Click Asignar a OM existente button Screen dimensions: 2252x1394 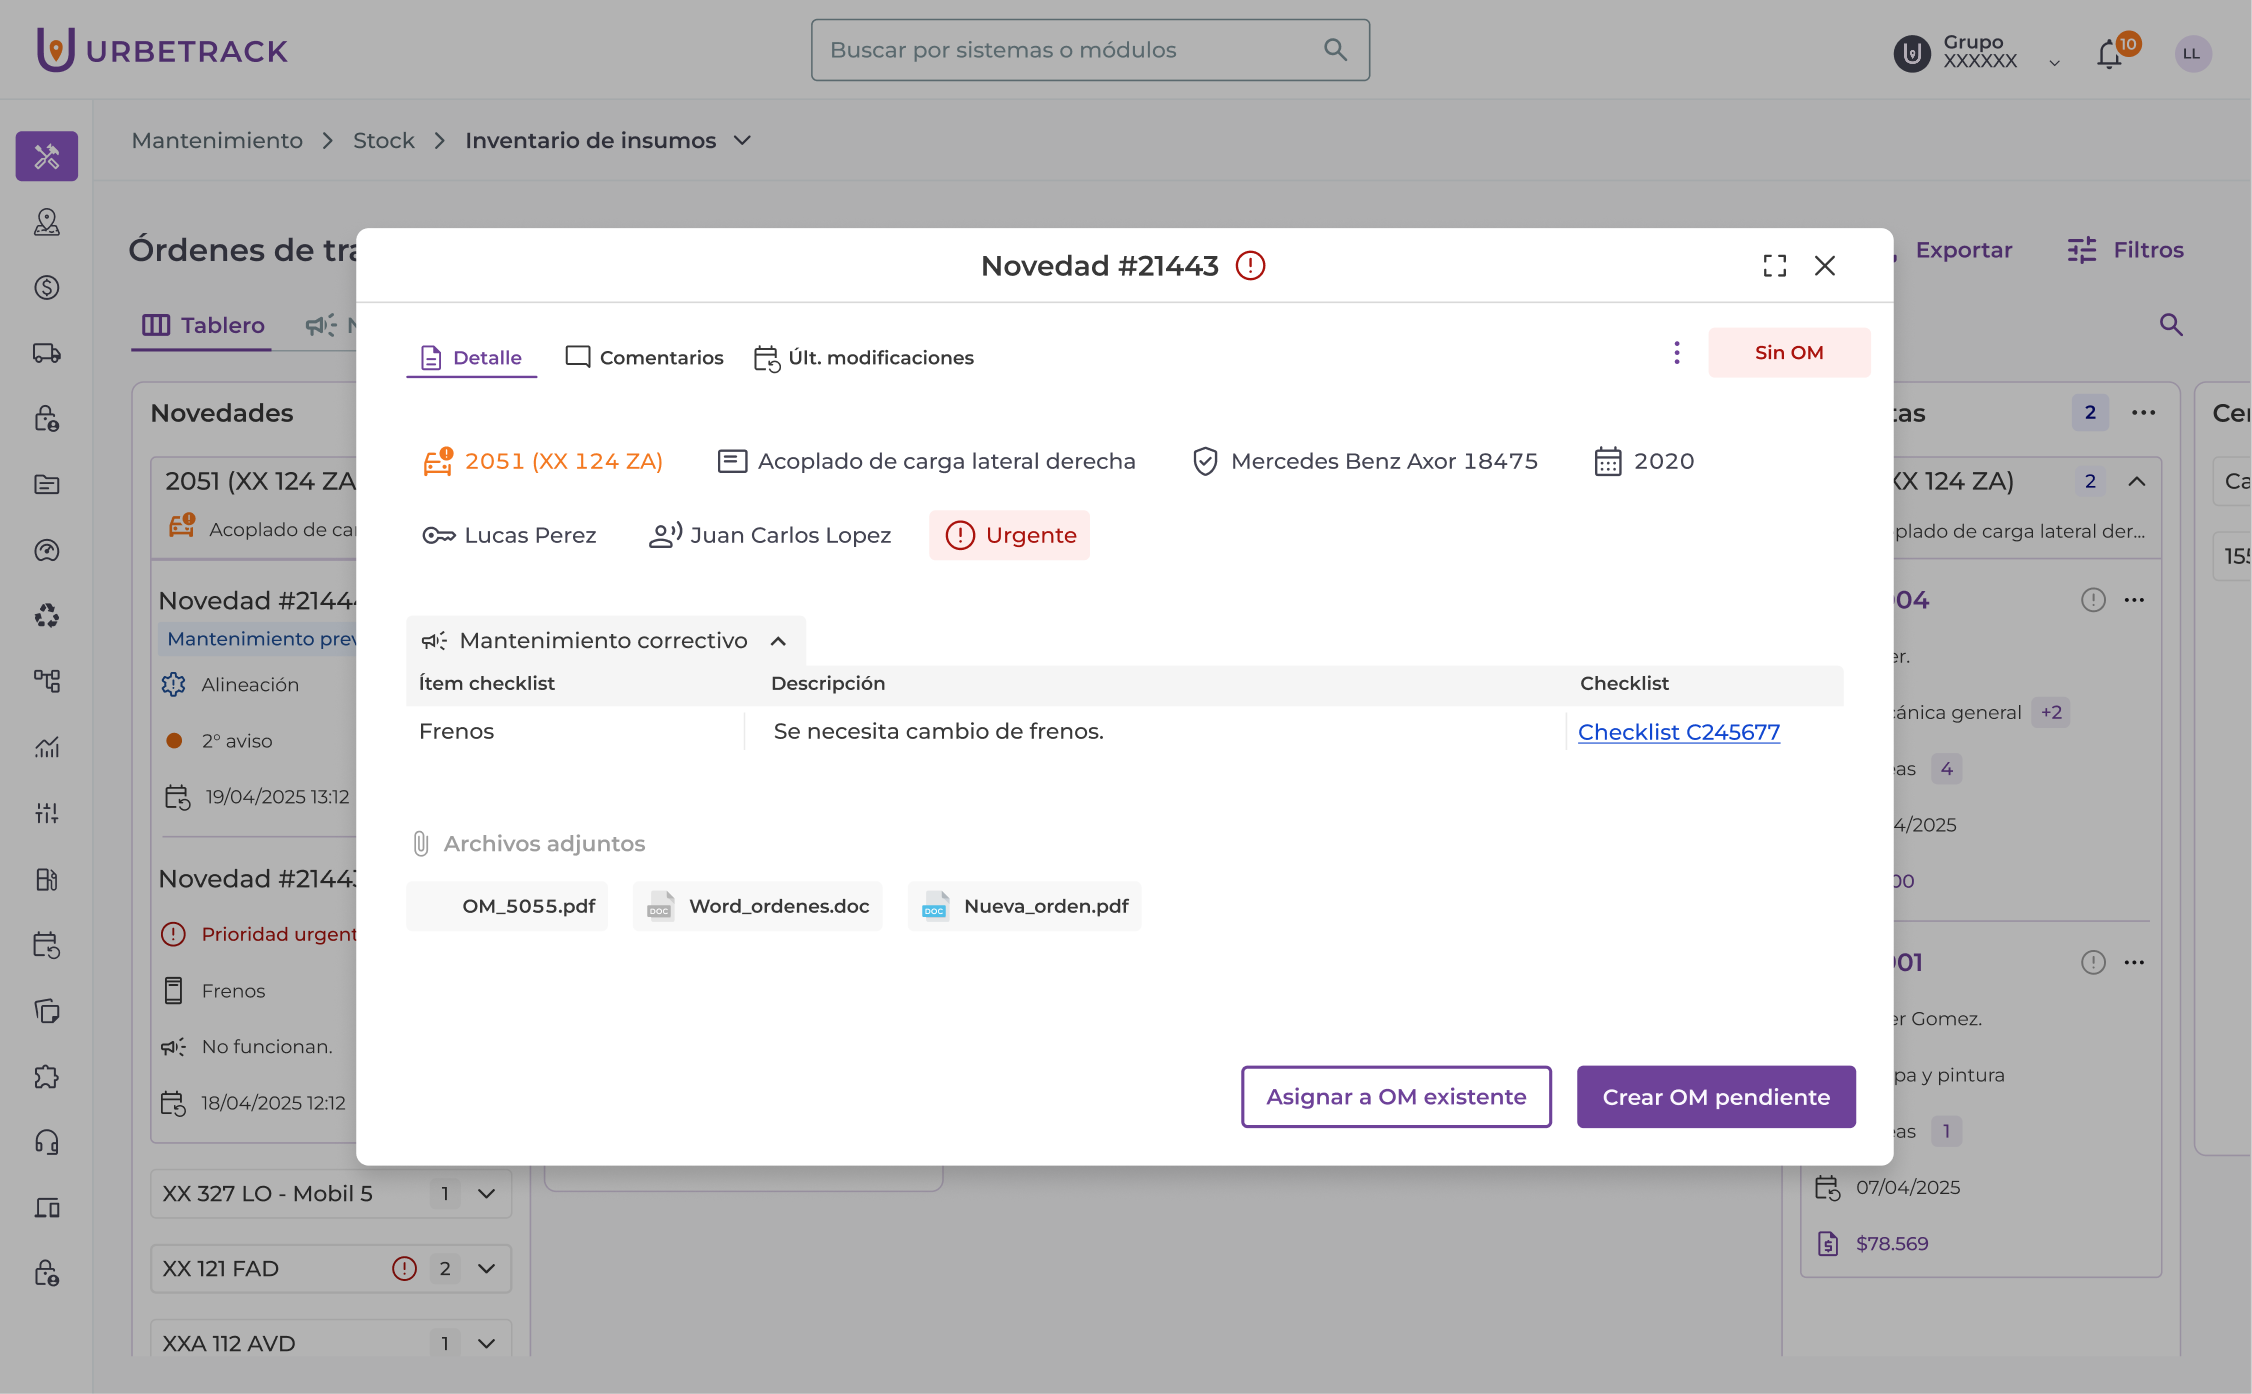click(x=1396, y=1097)
